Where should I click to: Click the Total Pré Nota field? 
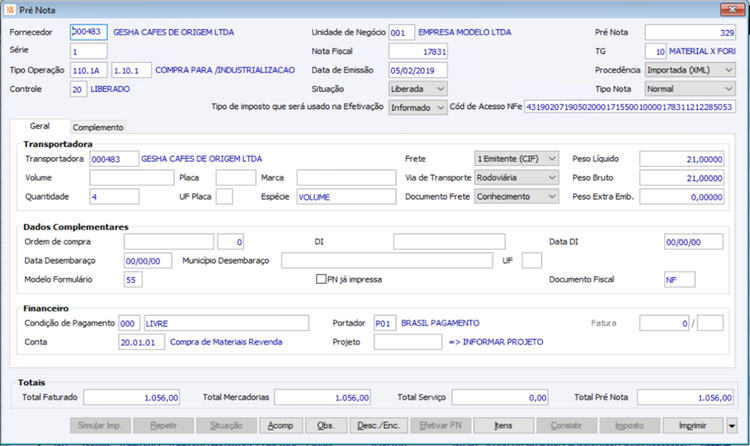(685, 397)
